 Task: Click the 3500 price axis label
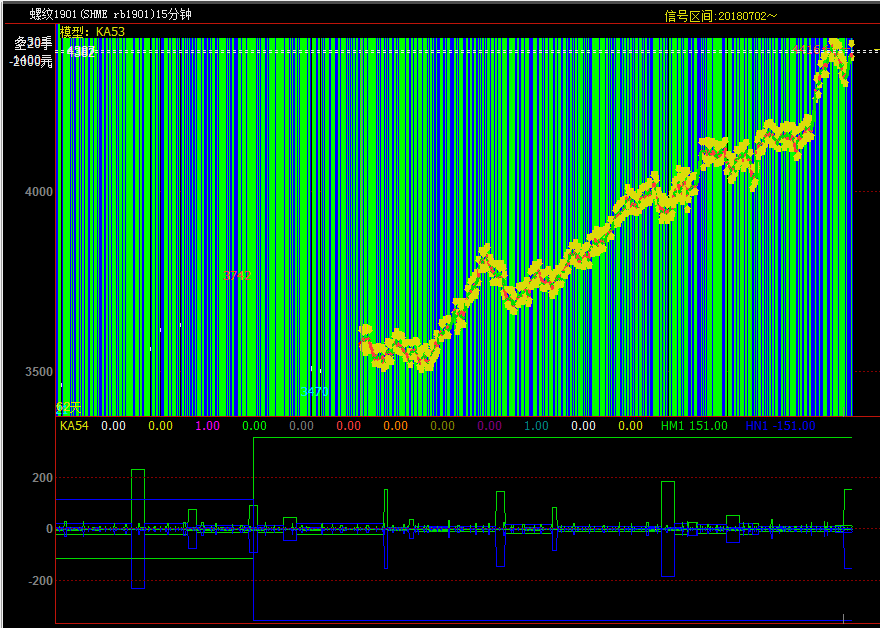[39, 372]
